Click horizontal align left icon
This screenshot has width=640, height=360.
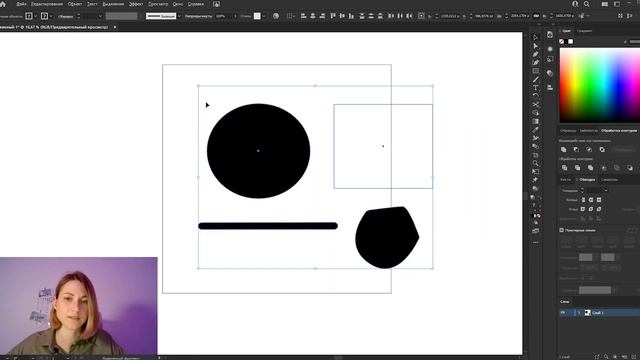coord(303,16)
